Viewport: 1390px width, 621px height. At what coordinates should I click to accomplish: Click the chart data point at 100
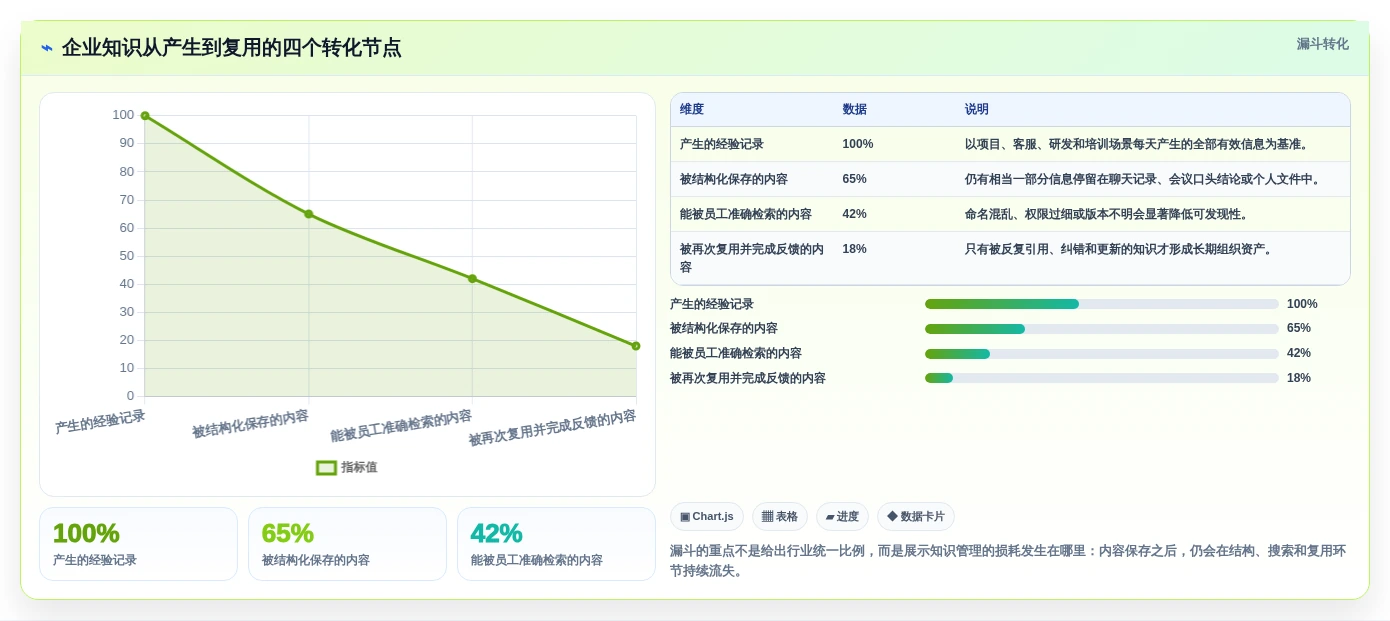point(145,116)
